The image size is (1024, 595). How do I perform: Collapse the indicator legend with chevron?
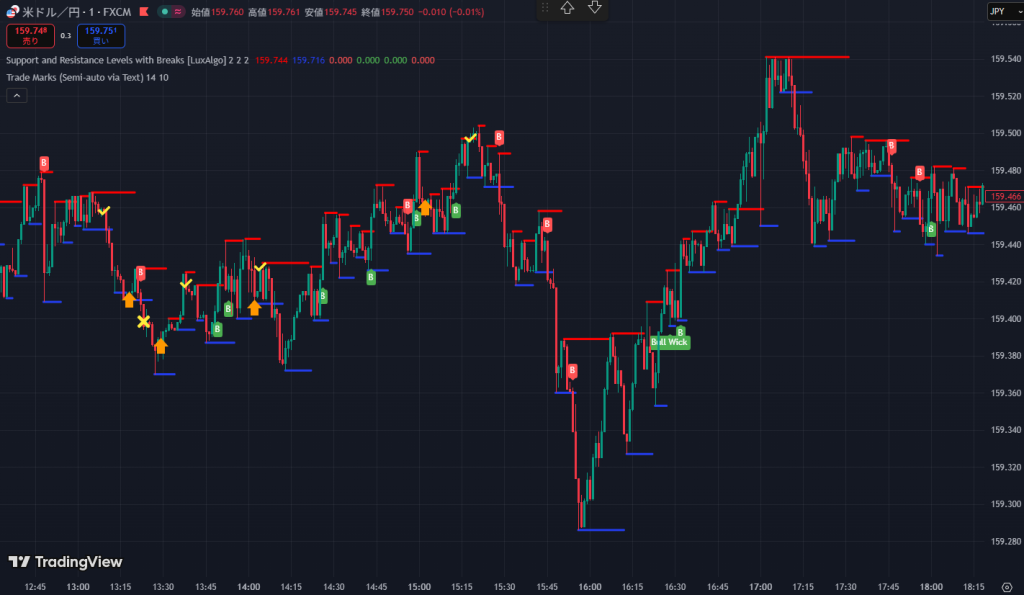[17, 95]
